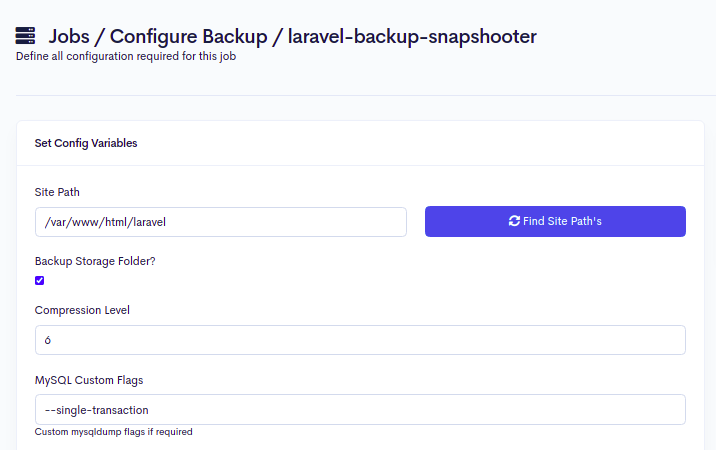Image resolution: width=716 pixels, height=450 pixels.
Task: Click the "Set Config Variables" card heading
Action: tap(86, 143)
